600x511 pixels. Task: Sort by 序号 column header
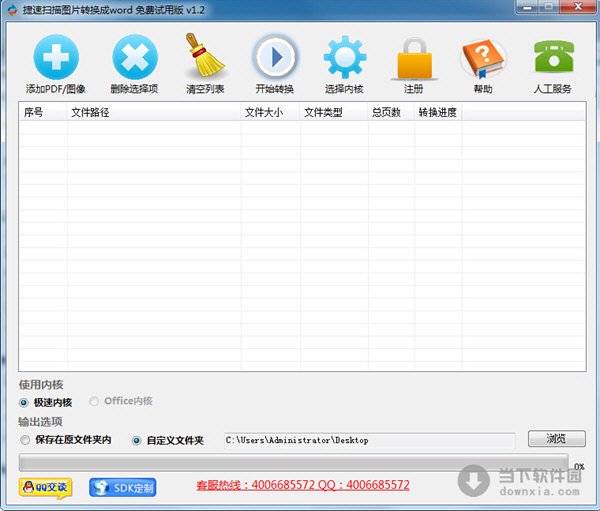pos(43,112)
